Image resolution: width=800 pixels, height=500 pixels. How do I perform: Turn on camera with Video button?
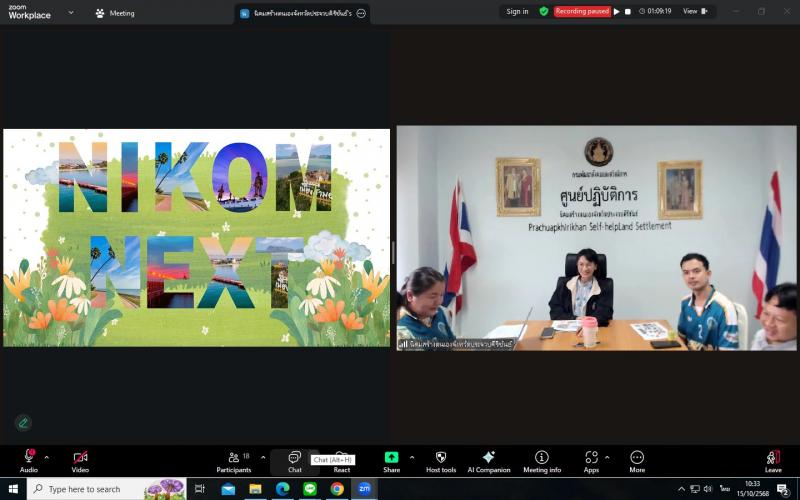80,461
